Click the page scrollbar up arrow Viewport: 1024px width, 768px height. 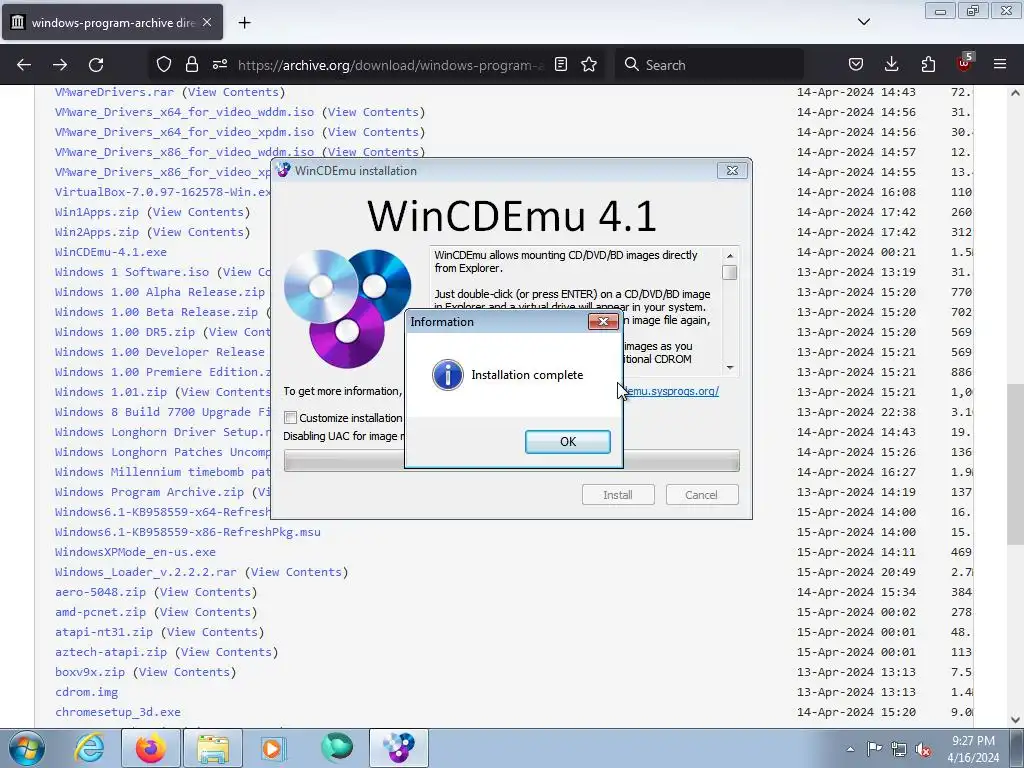1015,93
